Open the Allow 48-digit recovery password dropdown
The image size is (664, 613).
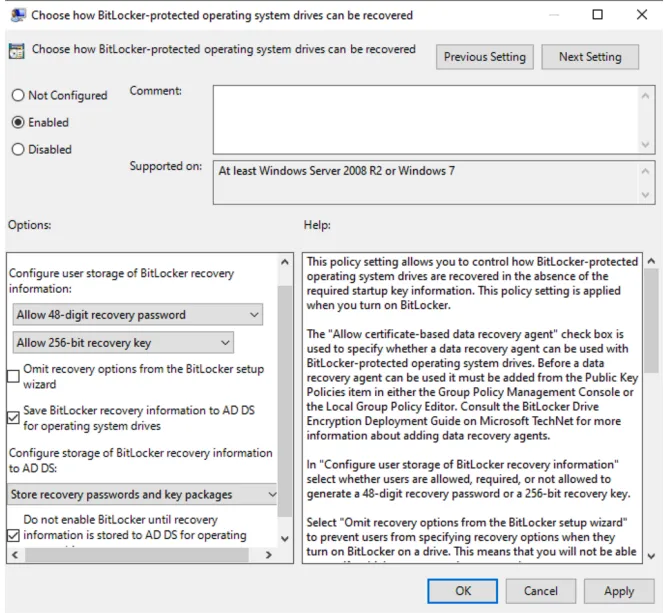tap(138, 315)
